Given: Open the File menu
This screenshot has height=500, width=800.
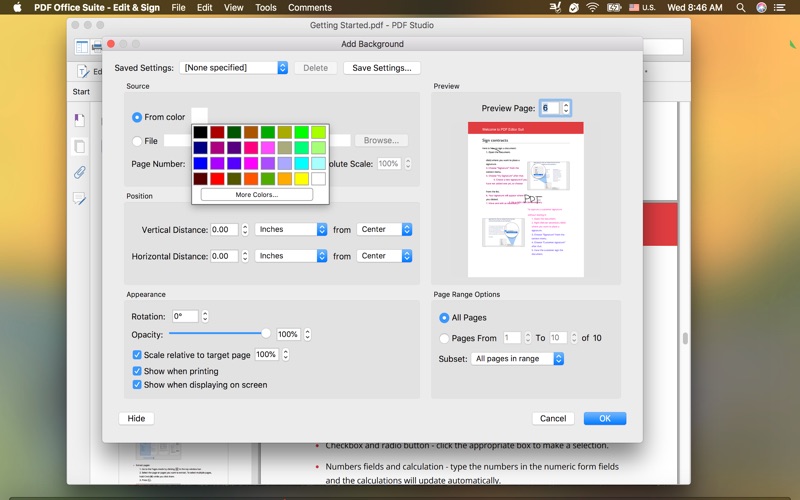Looking at the screenshot, I should (178, 8).
